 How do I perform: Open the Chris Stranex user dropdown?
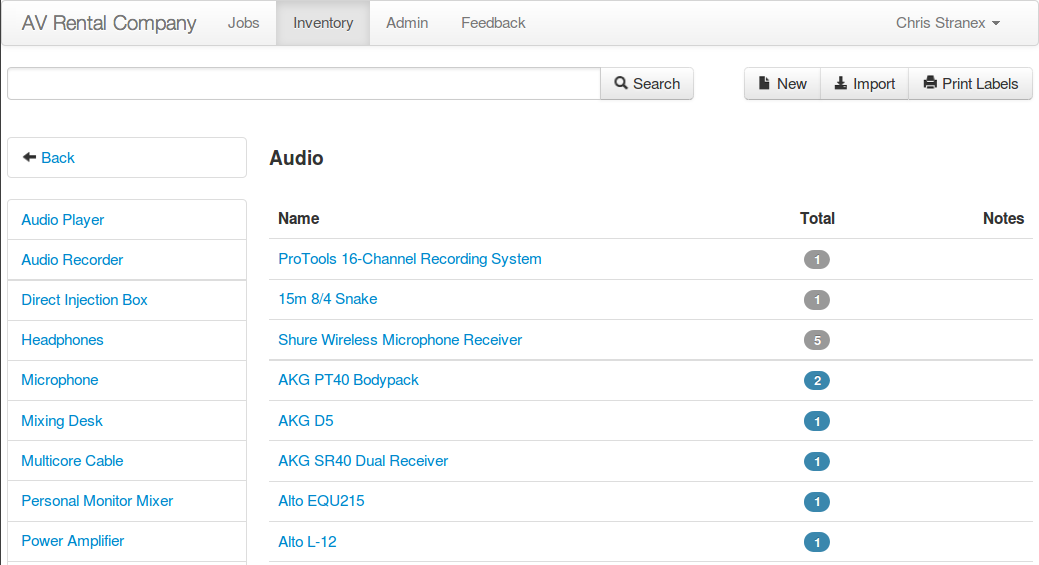pos(948,23)
